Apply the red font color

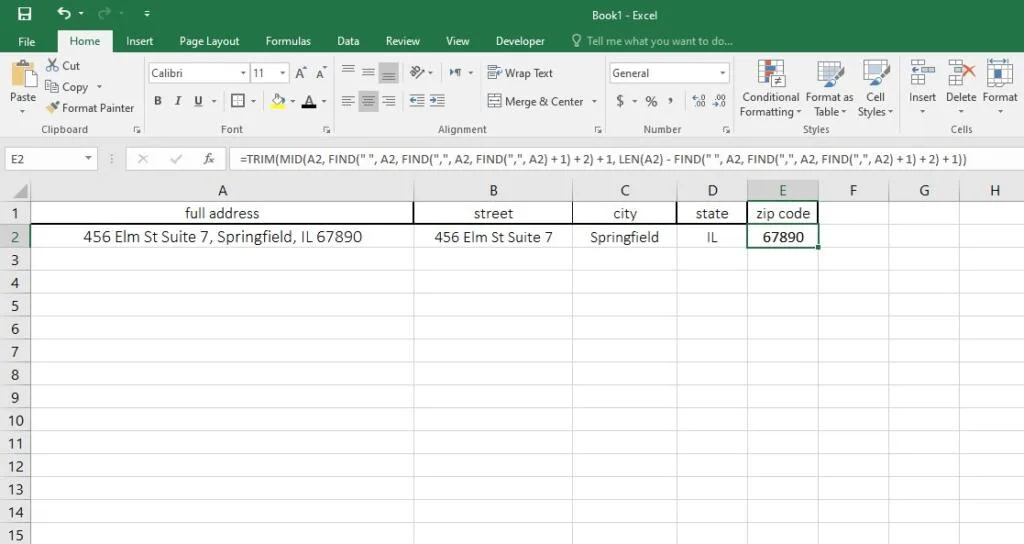point(309,101)
